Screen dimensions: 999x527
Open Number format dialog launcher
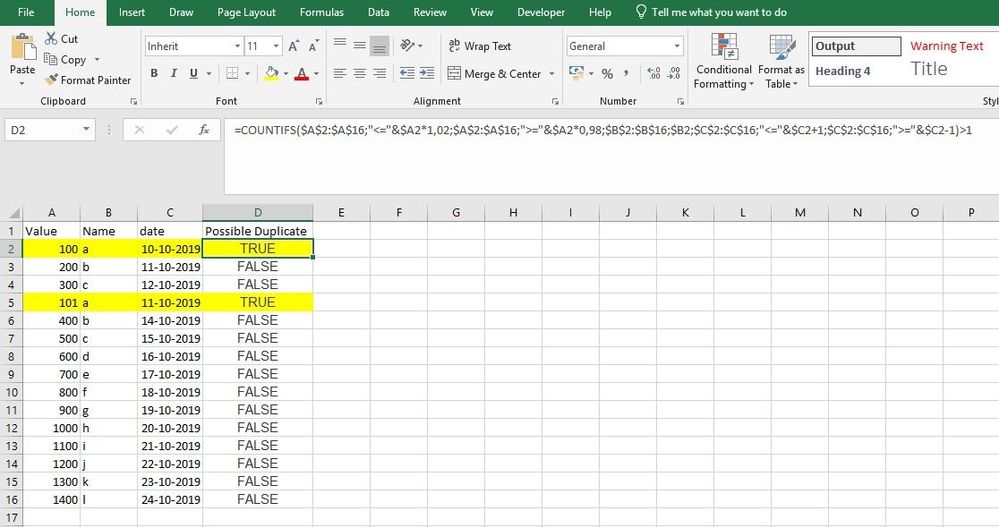[680, 101]
